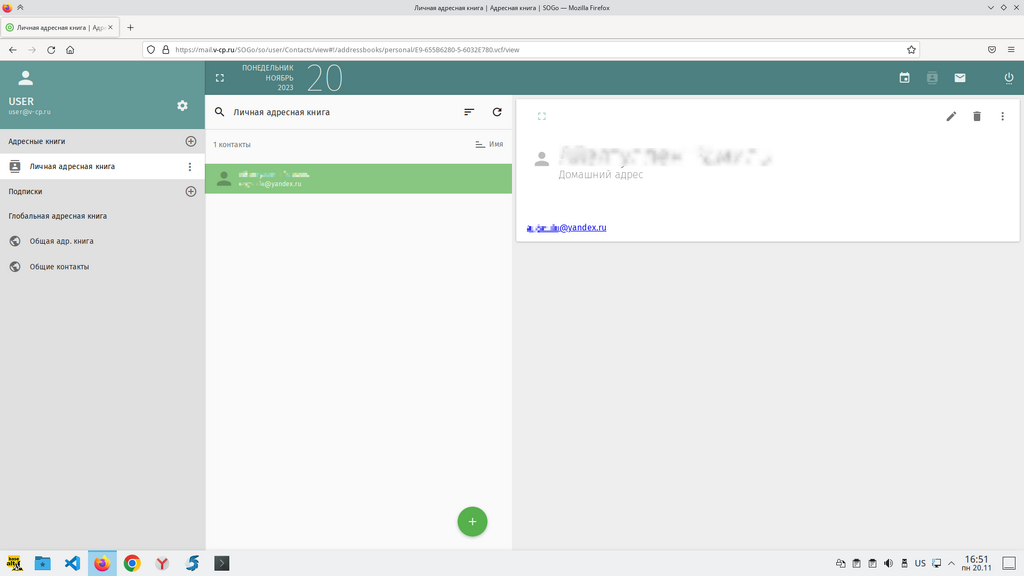Image resolution: width=1024 pixels, height=576 pixels.
Task: Add a new address book
Action: [x=191, y=141]
